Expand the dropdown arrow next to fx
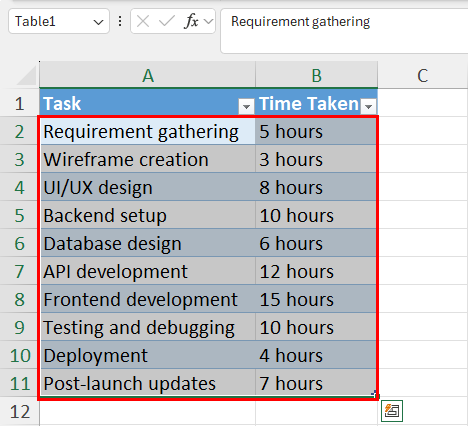468x426 pixels. click(208, 22)
